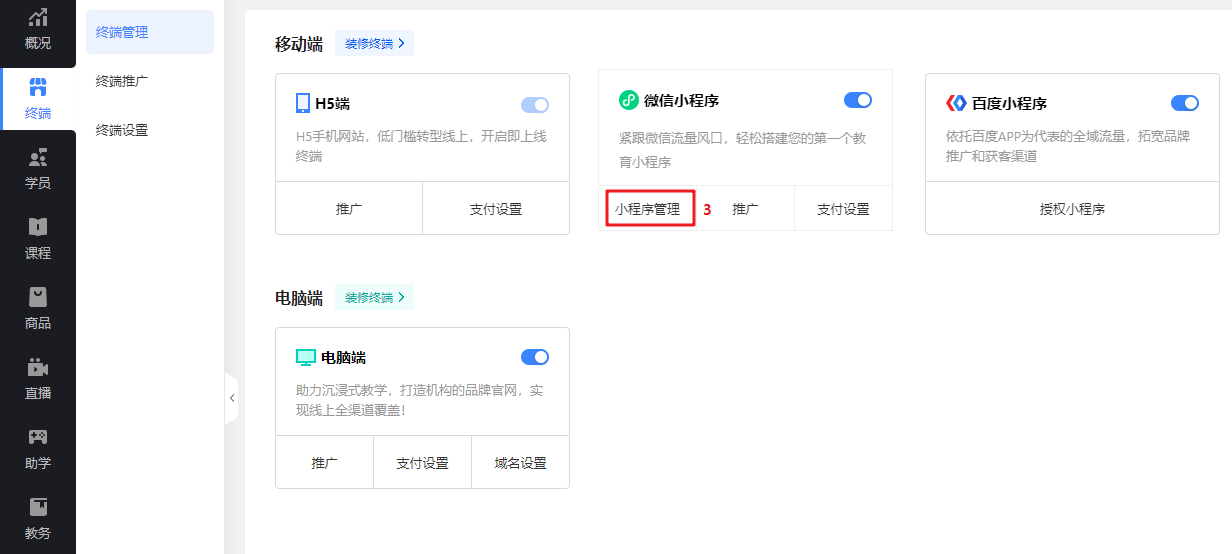Screen dimensions: 1232x554
Task: Toggle the 电脑端 switch
Action: tap(535, 357)
